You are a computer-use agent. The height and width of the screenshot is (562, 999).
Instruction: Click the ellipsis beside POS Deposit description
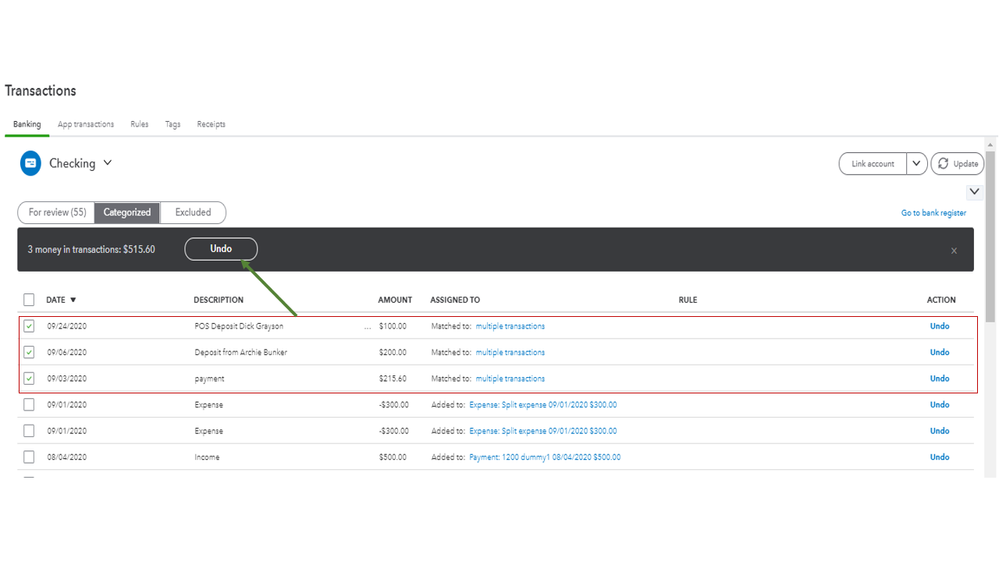tap(368, 327)
